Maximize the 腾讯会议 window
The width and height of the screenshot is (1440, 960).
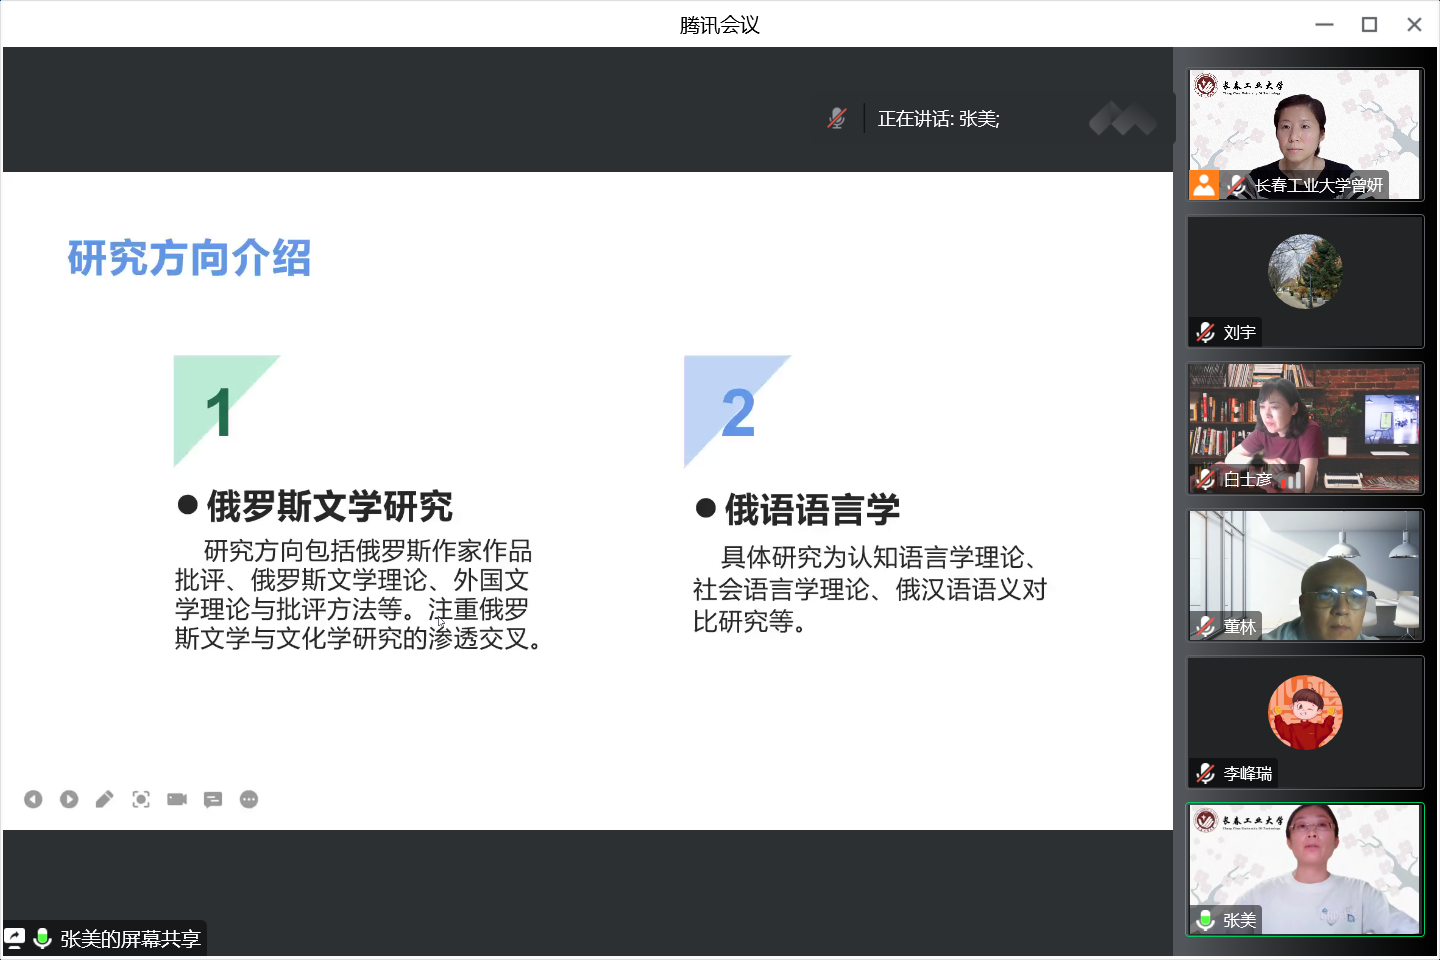[x=1369, y=25]
